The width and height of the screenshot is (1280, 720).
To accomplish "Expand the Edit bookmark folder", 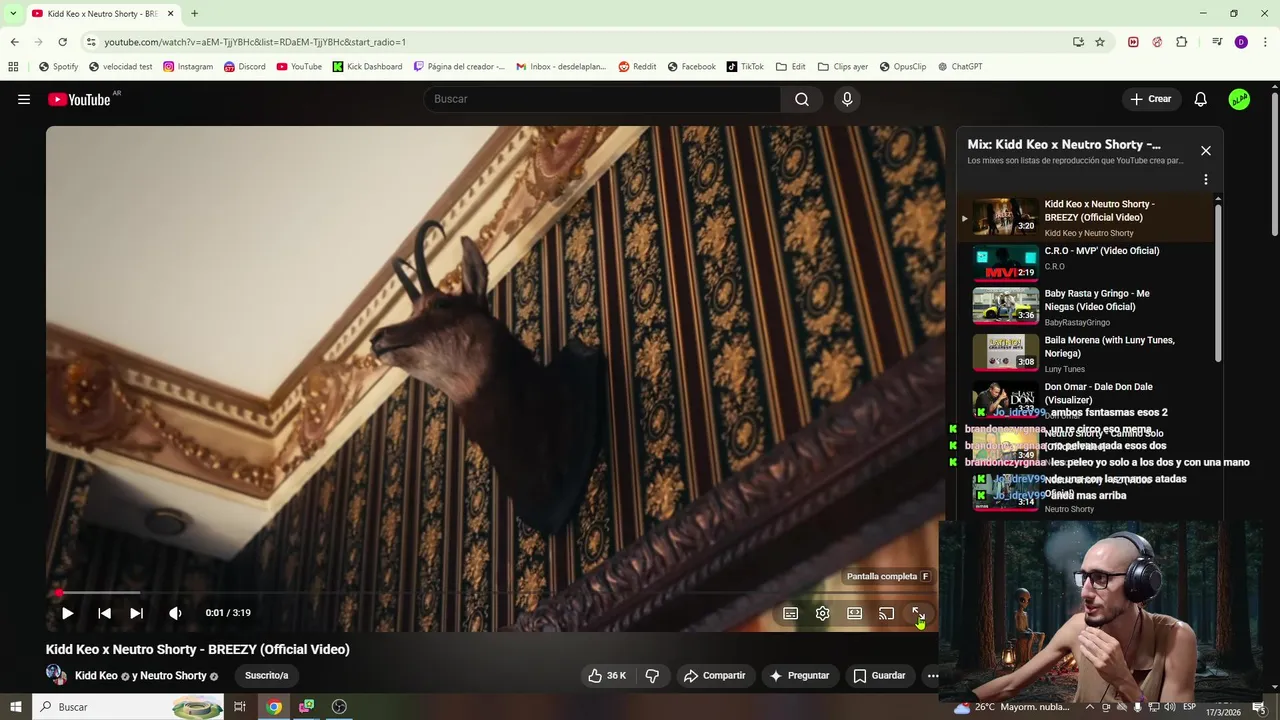I will 790,67.
